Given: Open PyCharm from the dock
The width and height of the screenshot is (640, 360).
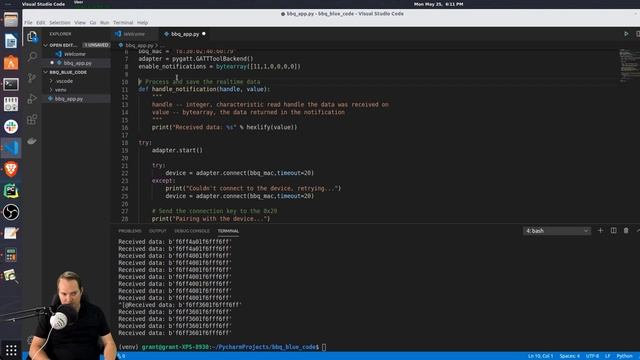Looking at the screenshot, I should 11,191.
